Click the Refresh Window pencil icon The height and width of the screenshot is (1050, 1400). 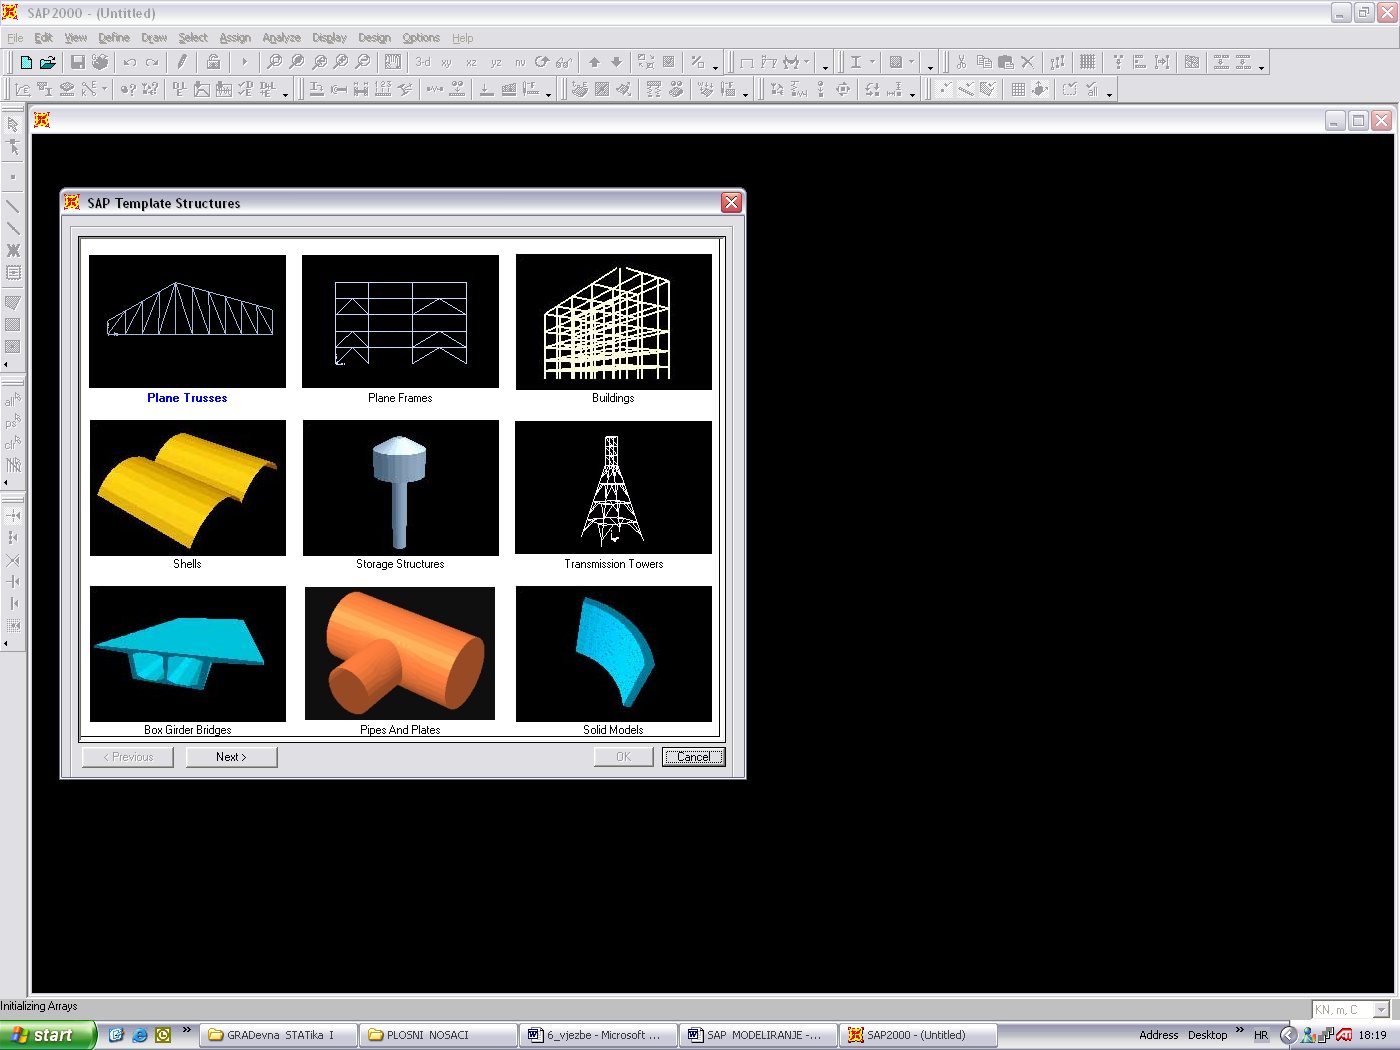pyautogui.click(x=182, y=62)
